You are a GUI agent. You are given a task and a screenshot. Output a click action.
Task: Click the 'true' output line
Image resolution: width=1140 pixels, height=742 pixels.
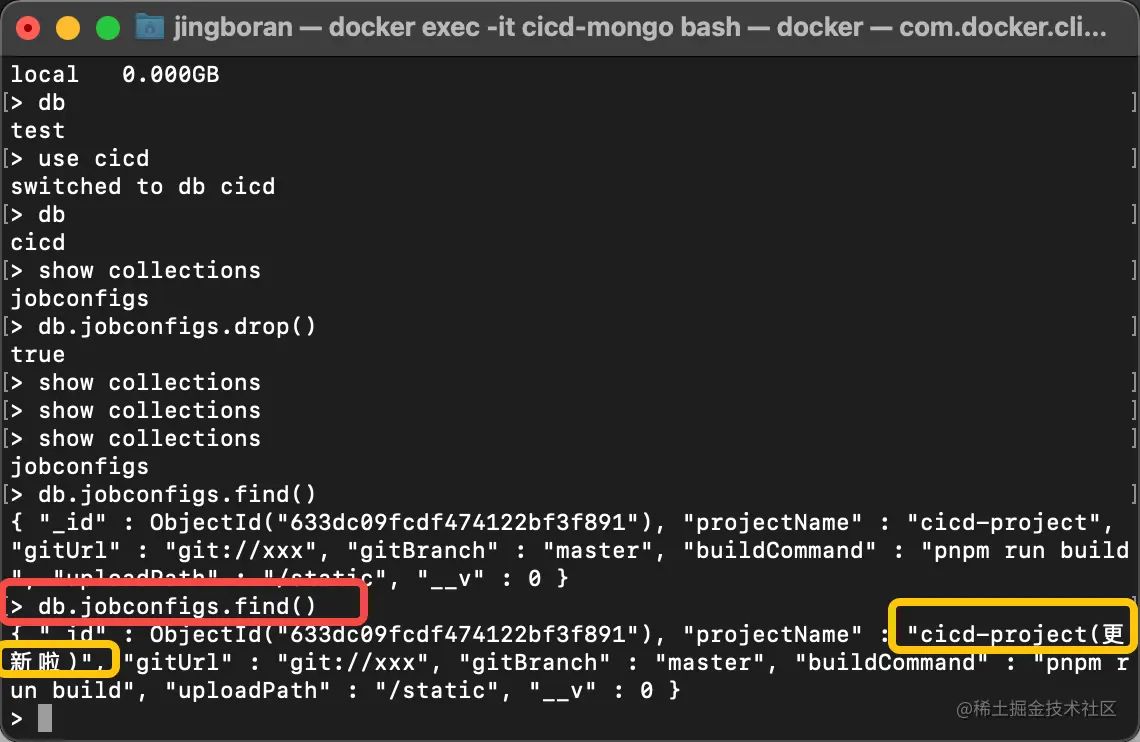pos(38,354)
